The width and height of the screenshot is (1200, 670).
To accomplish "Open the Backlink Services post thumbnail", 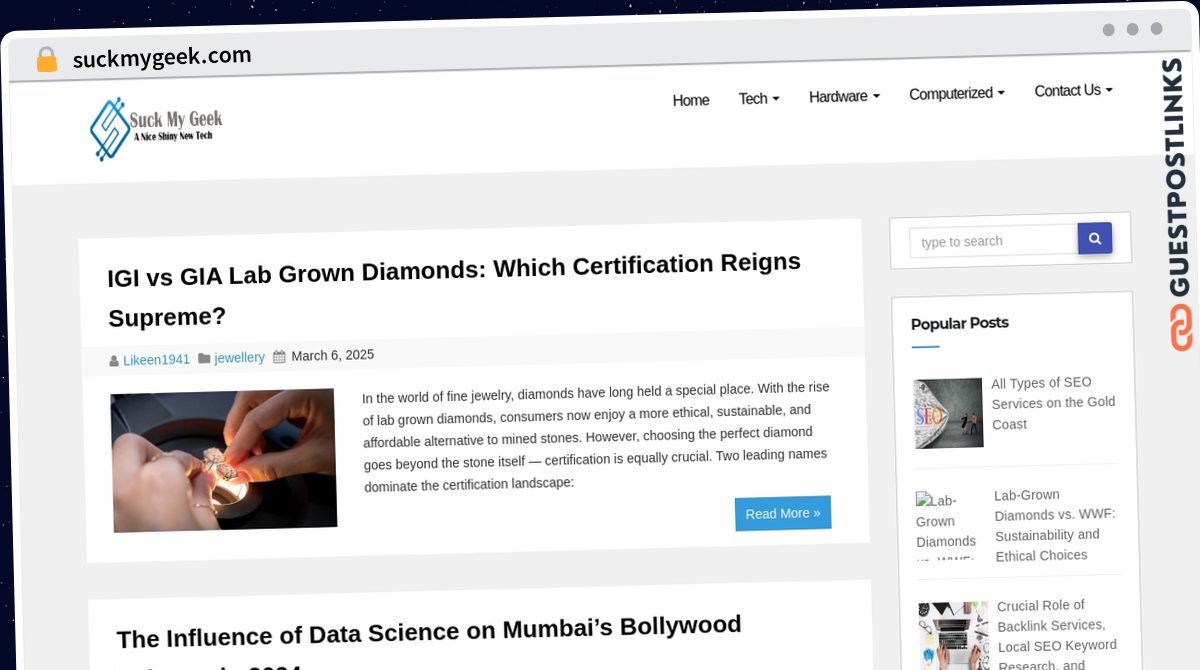I will pos(954,636).
